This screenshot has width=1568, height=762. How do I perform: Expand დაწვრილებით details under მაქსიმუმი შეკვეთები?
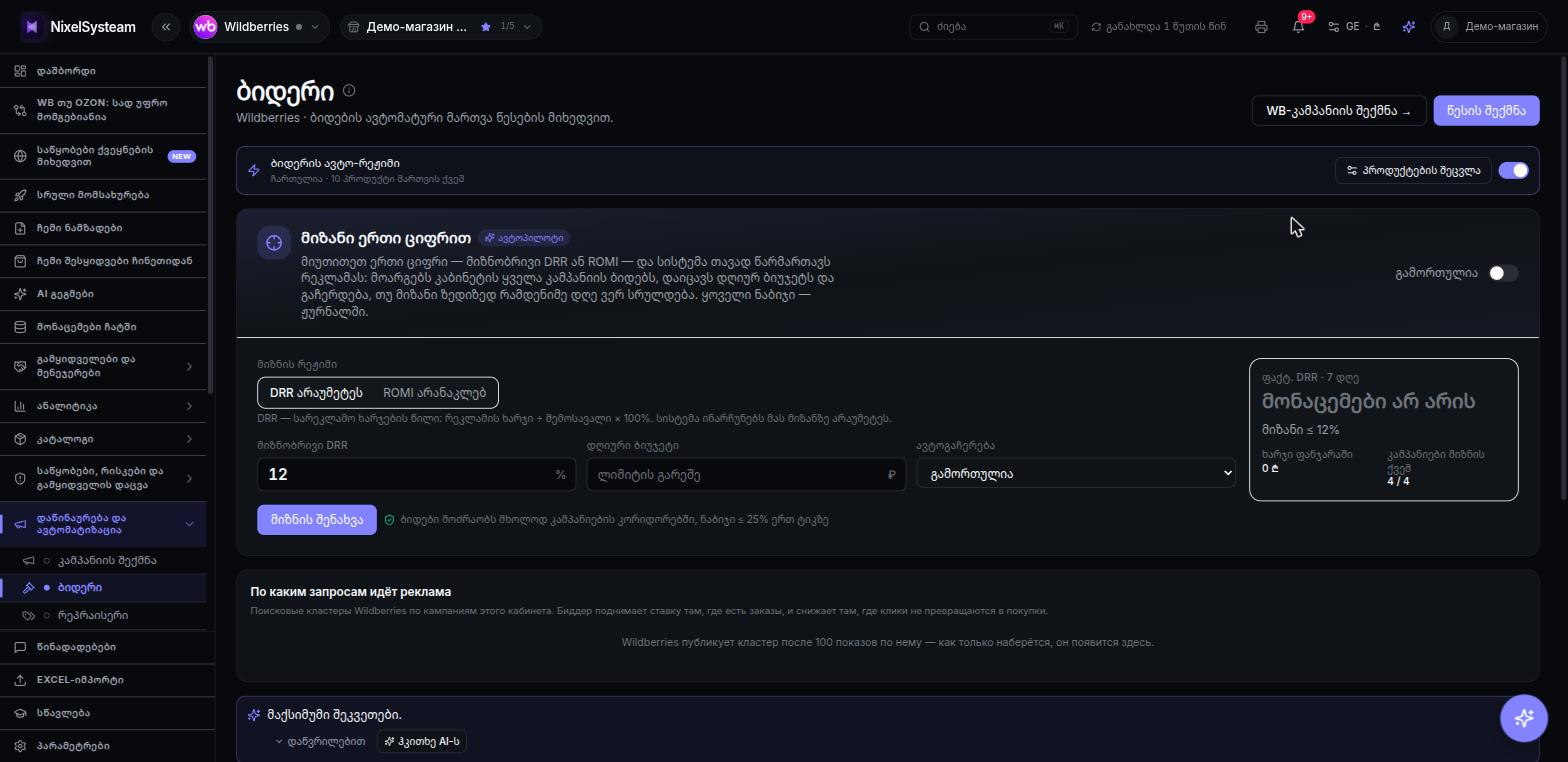(321, 741)
